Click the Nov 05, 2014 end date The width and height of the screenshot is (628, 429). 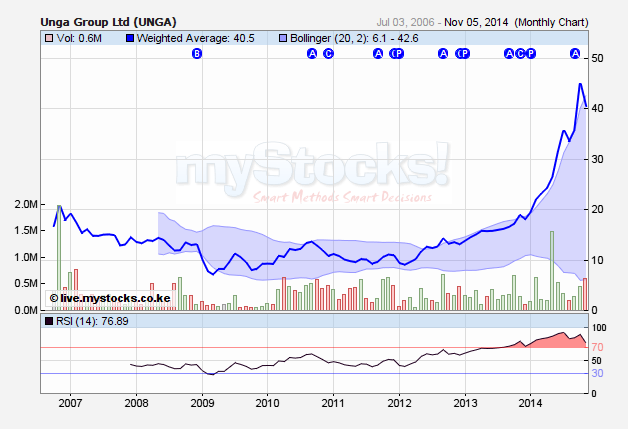click(475, 20)
